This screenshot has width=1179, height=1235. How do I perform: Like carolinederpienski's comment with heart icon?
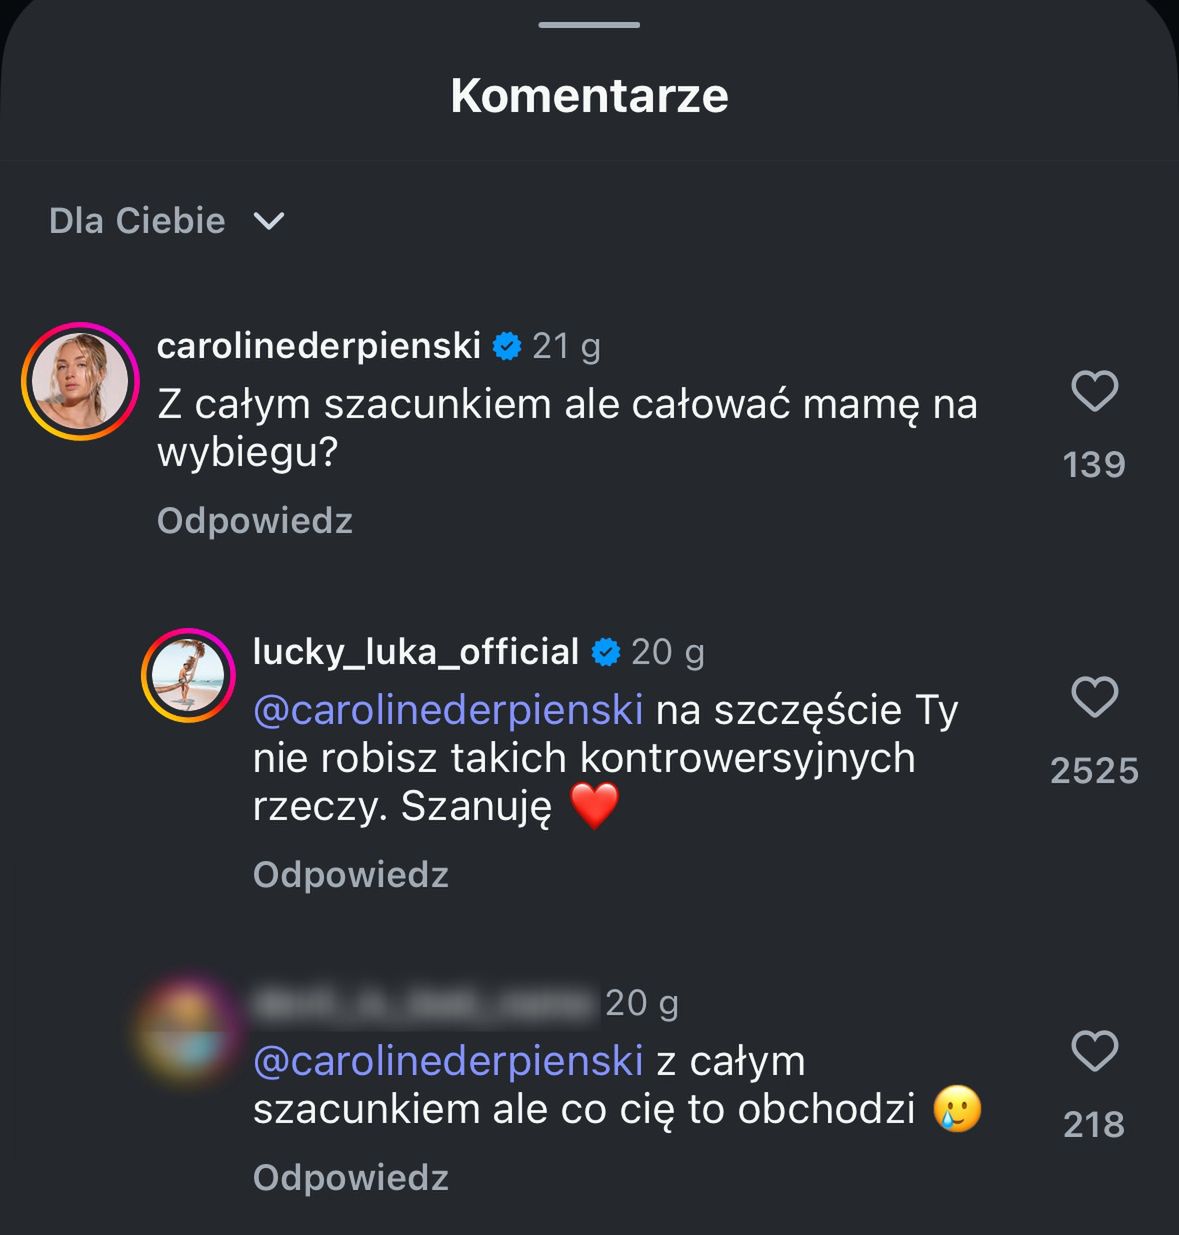(1094, 391)
